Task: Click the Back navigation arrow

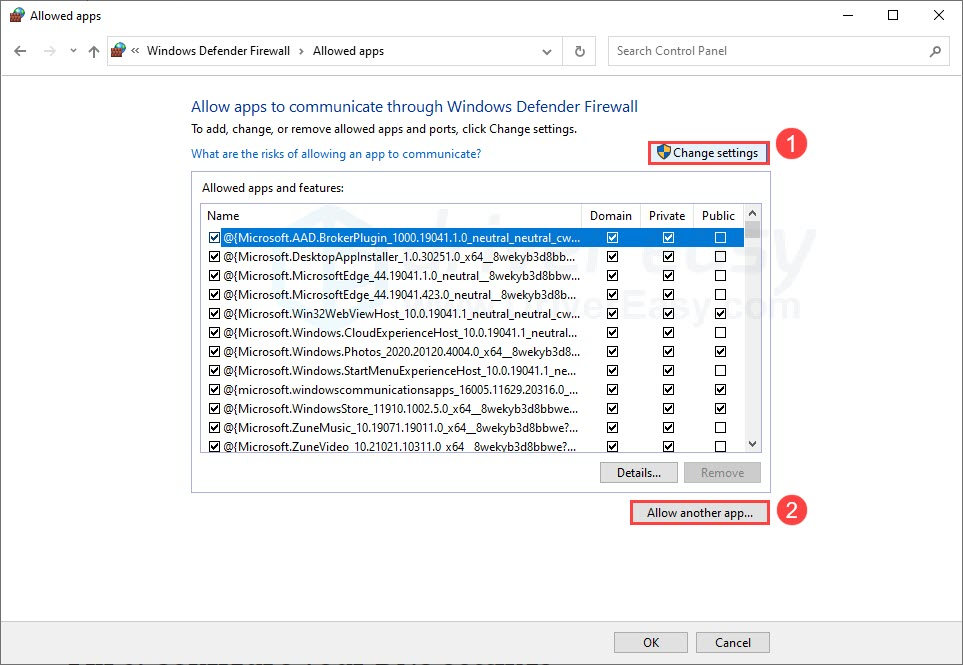Action: pyautogui.click(x=20, y=51)
